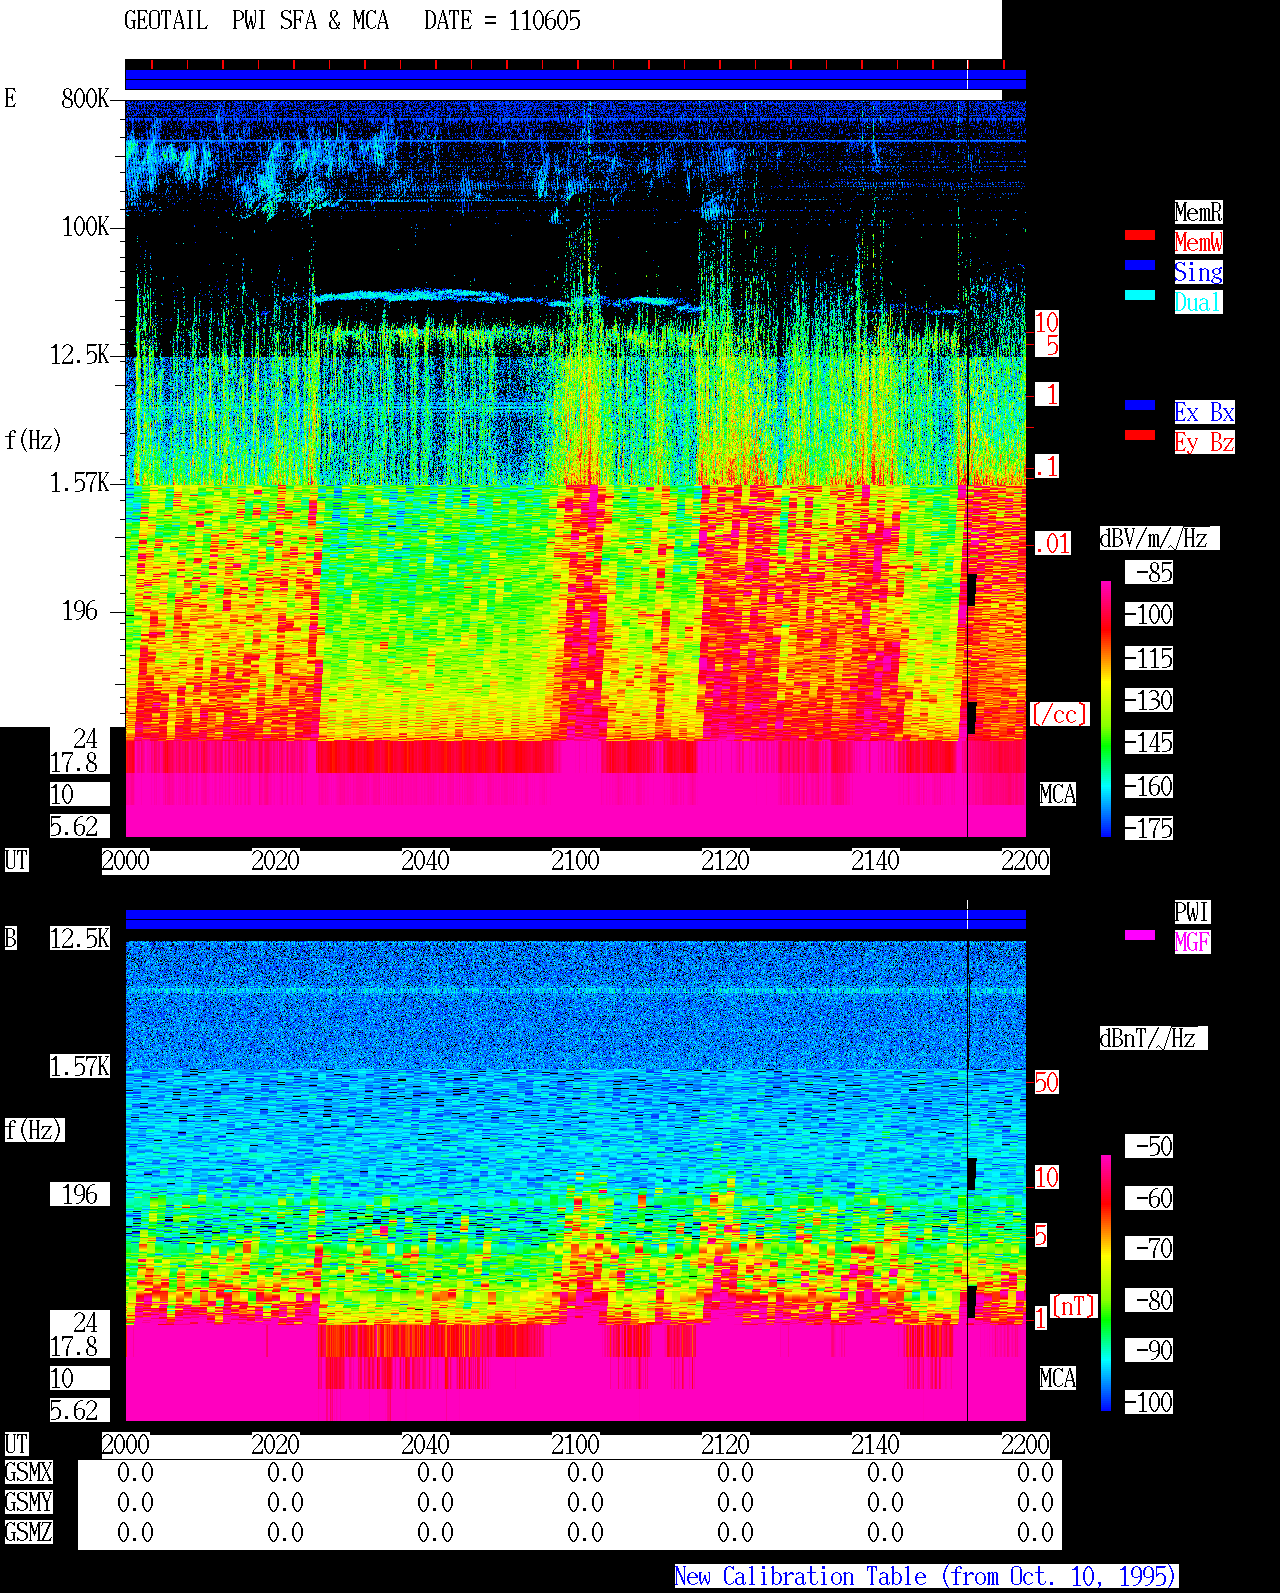Click the E panel label
This screenshot has width=1280, height=1593.
10,98
